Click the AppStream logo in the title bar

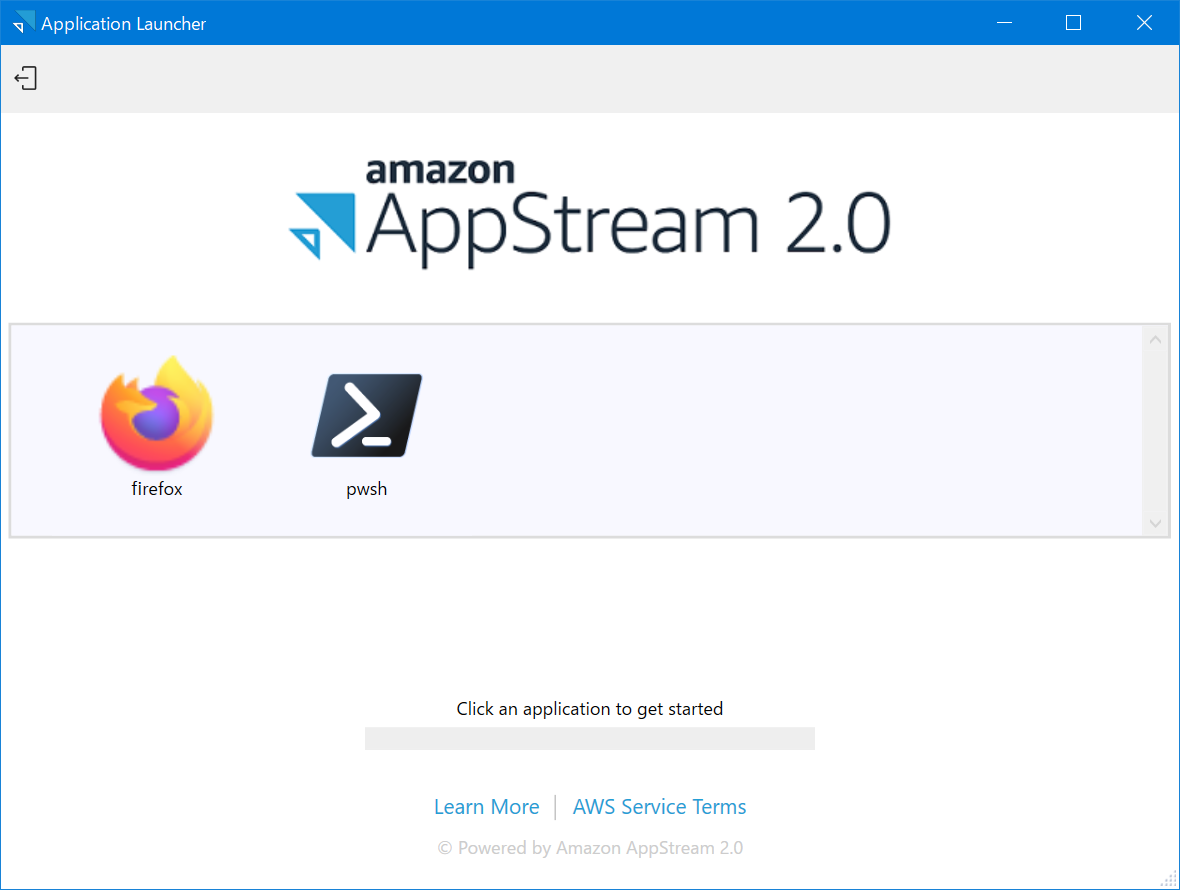pos(20,22)
